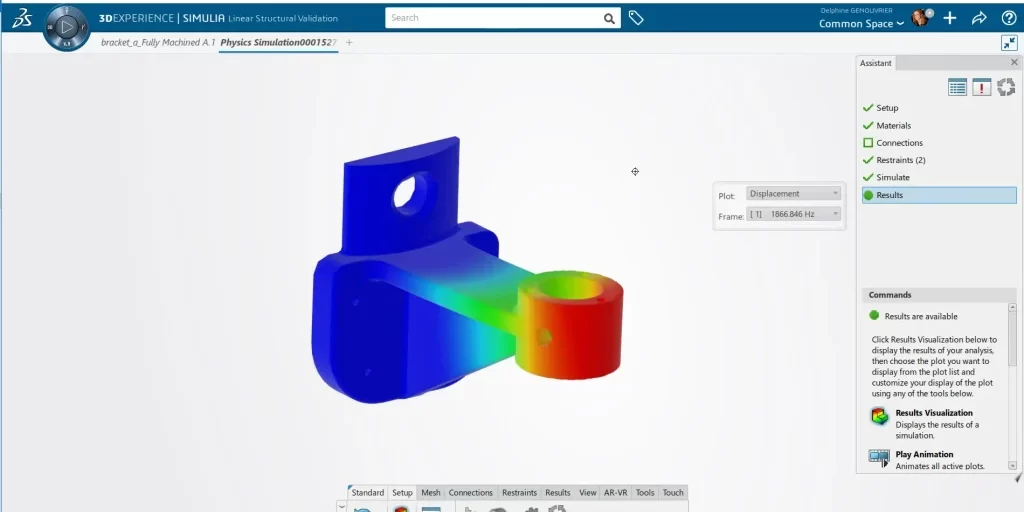Click the collapse view arrows icon

[1008, 43]
